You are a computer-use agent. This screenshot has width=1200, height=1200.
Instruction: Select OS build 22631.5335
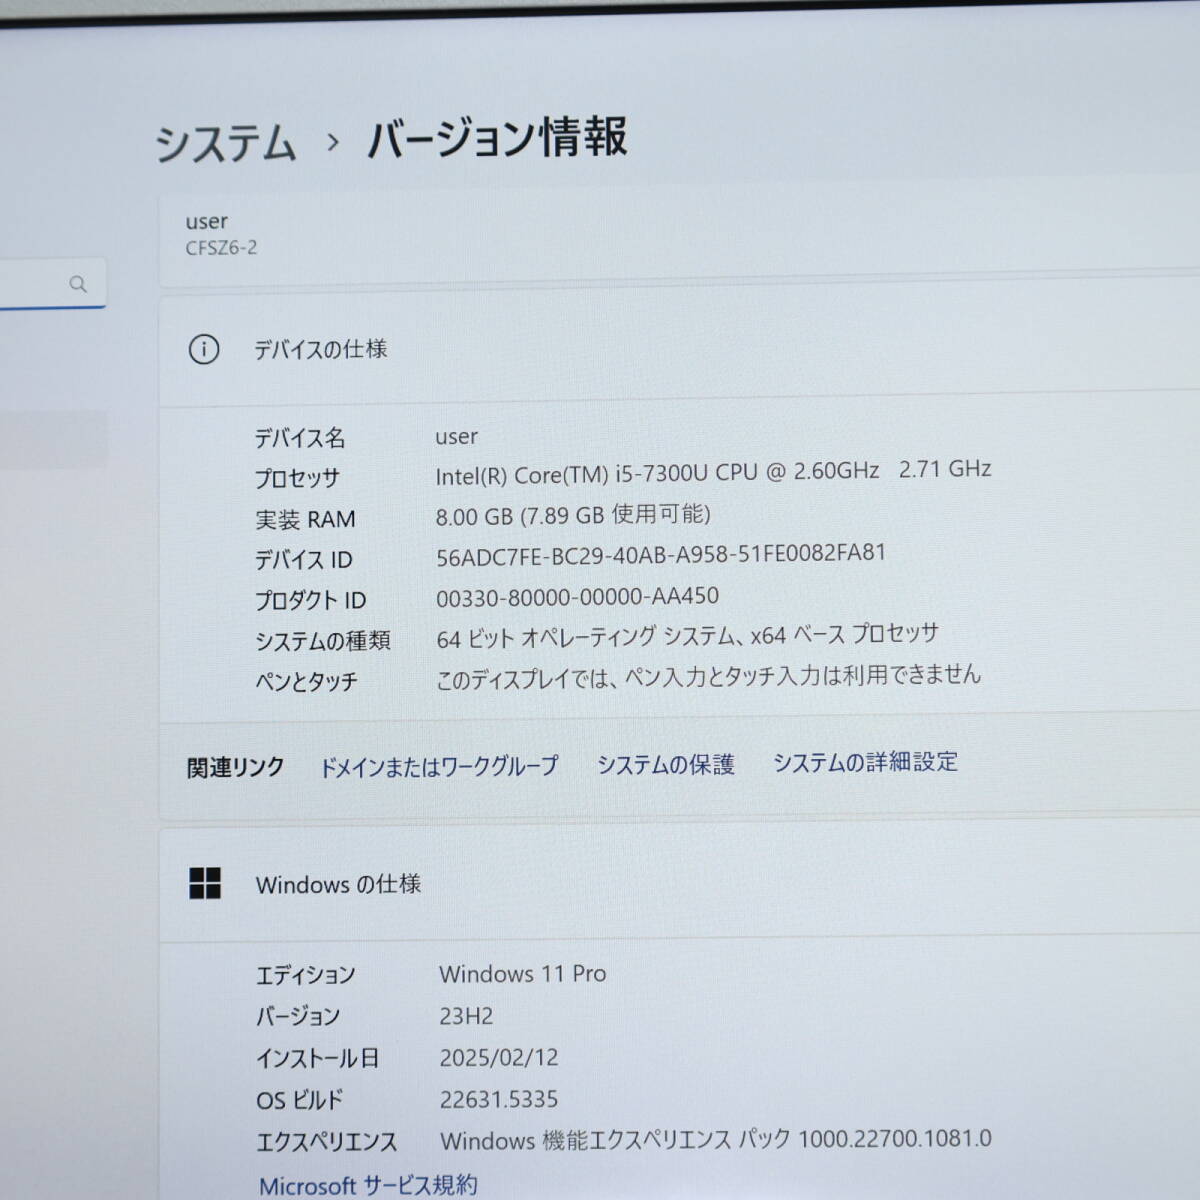pyautogui.click(x=499, y=1100)
